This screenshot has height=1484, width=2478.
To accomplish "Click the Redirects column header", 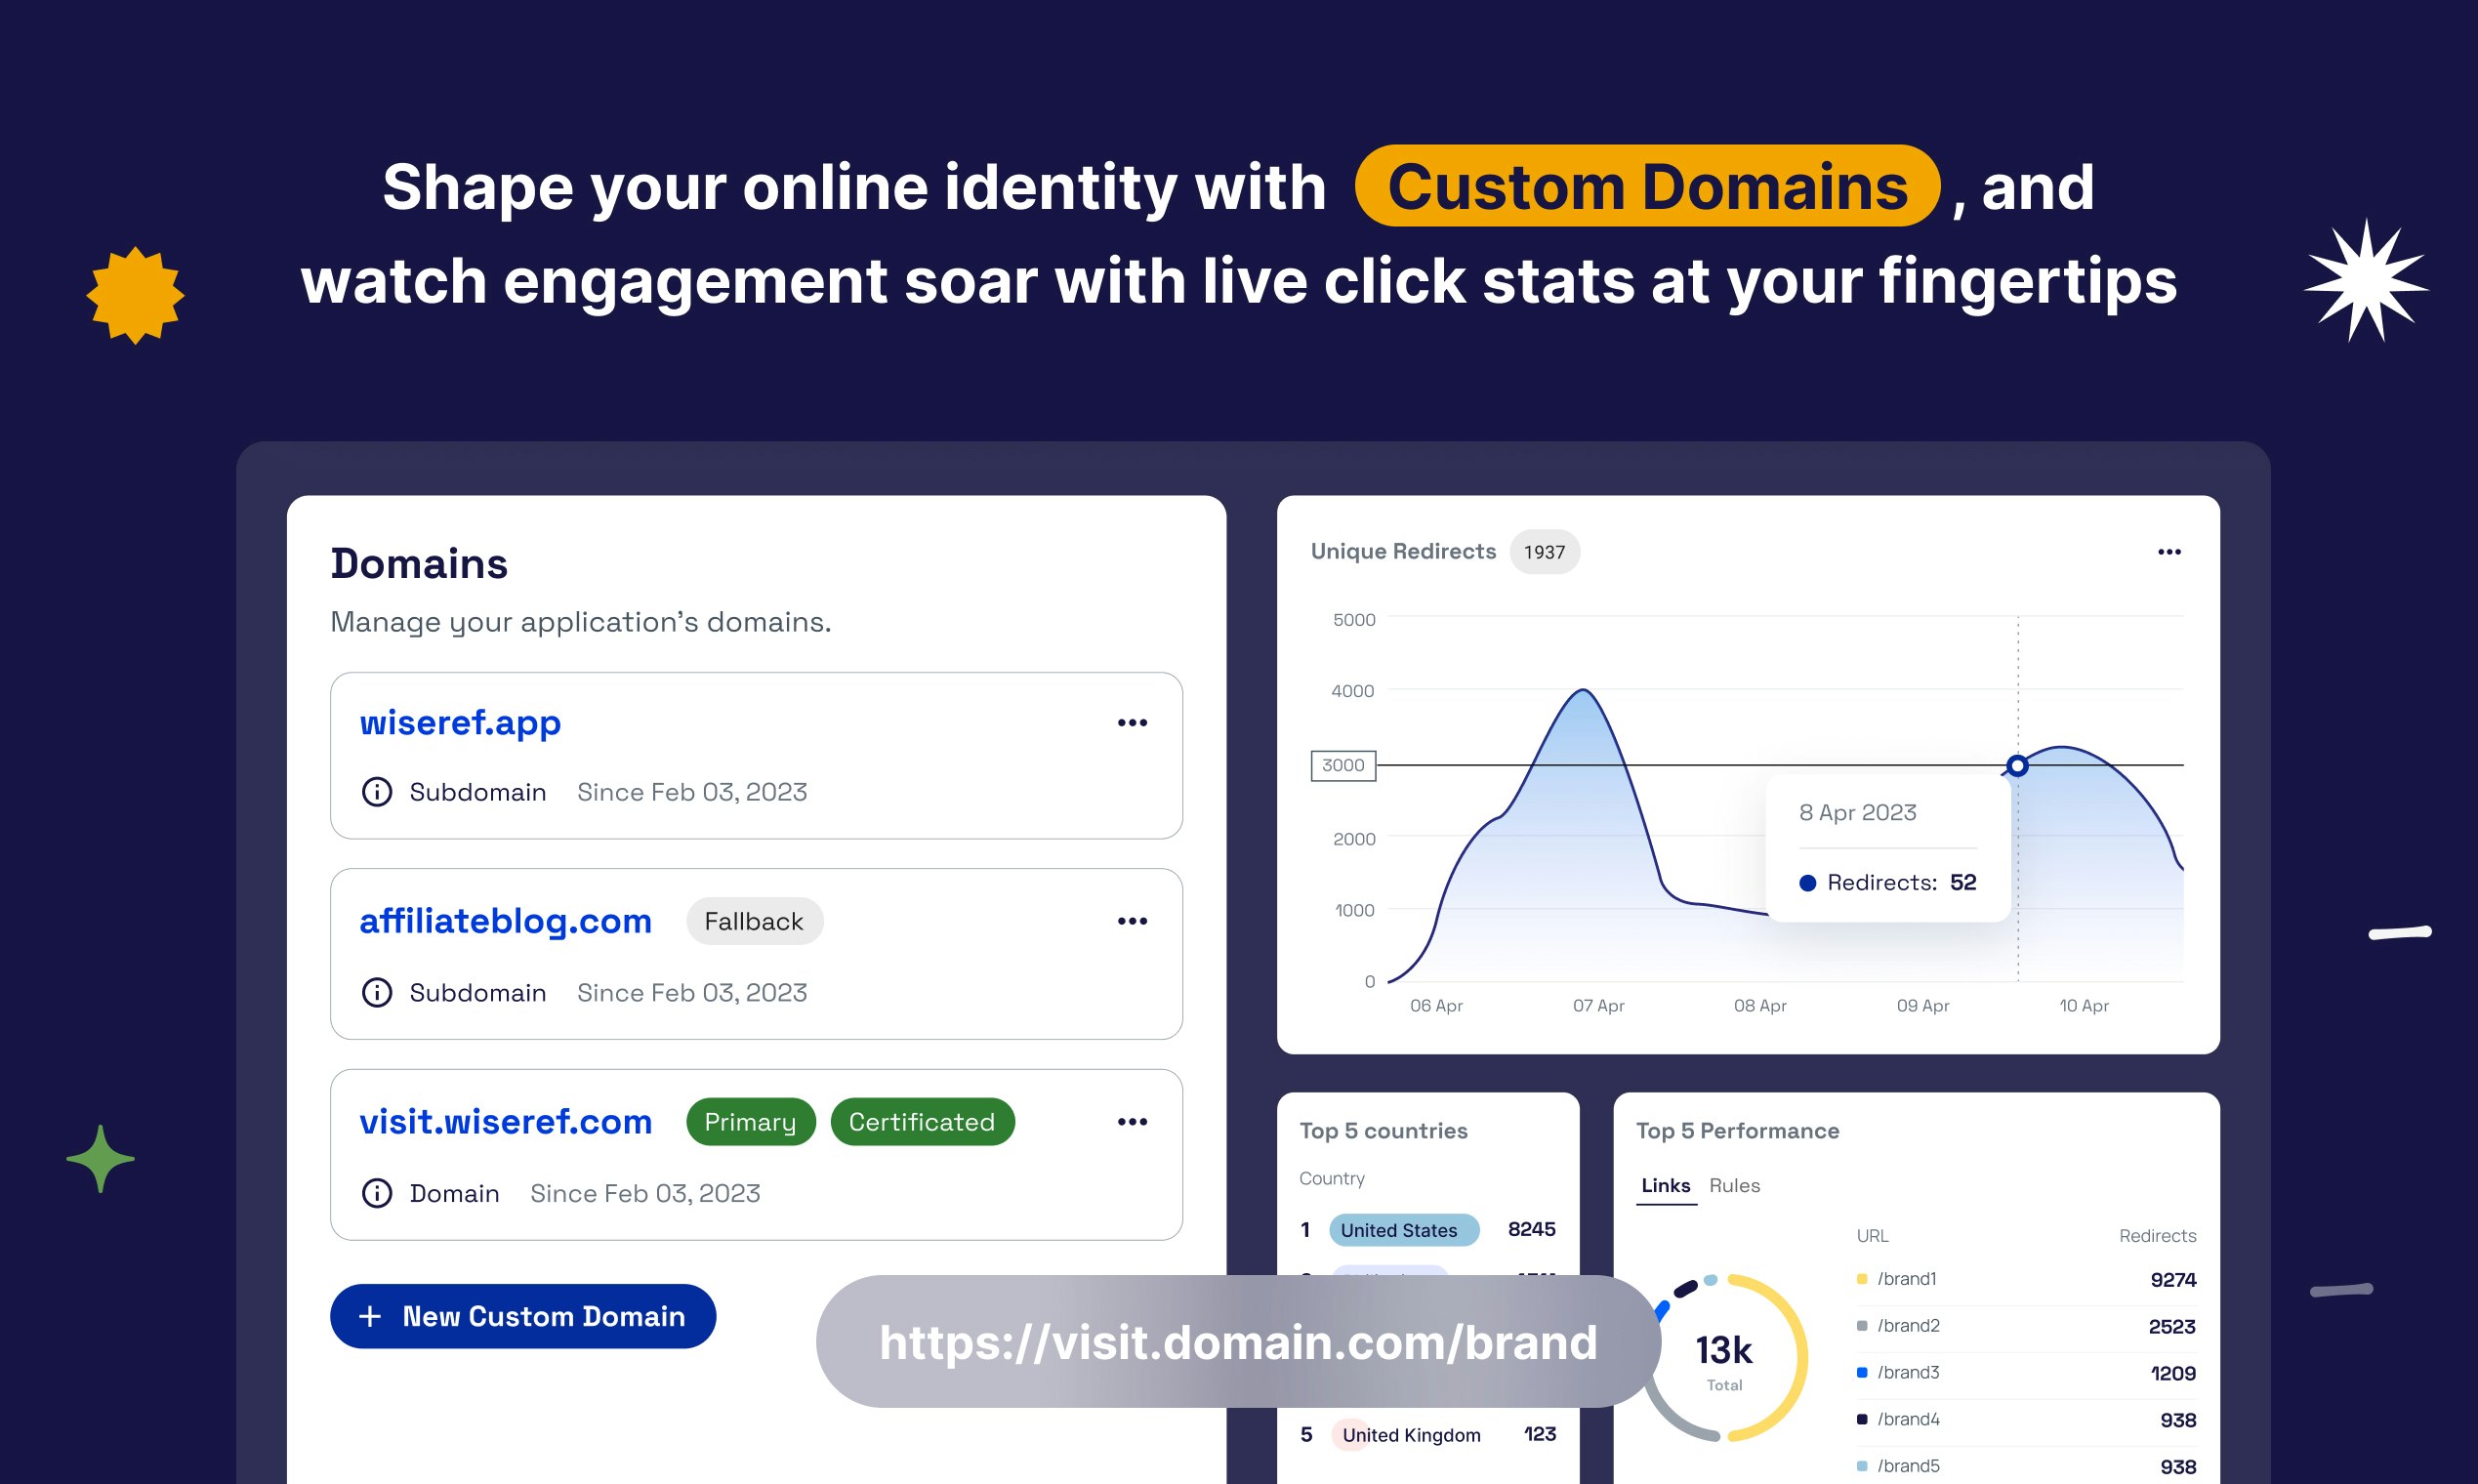I will point(2157,1236).
